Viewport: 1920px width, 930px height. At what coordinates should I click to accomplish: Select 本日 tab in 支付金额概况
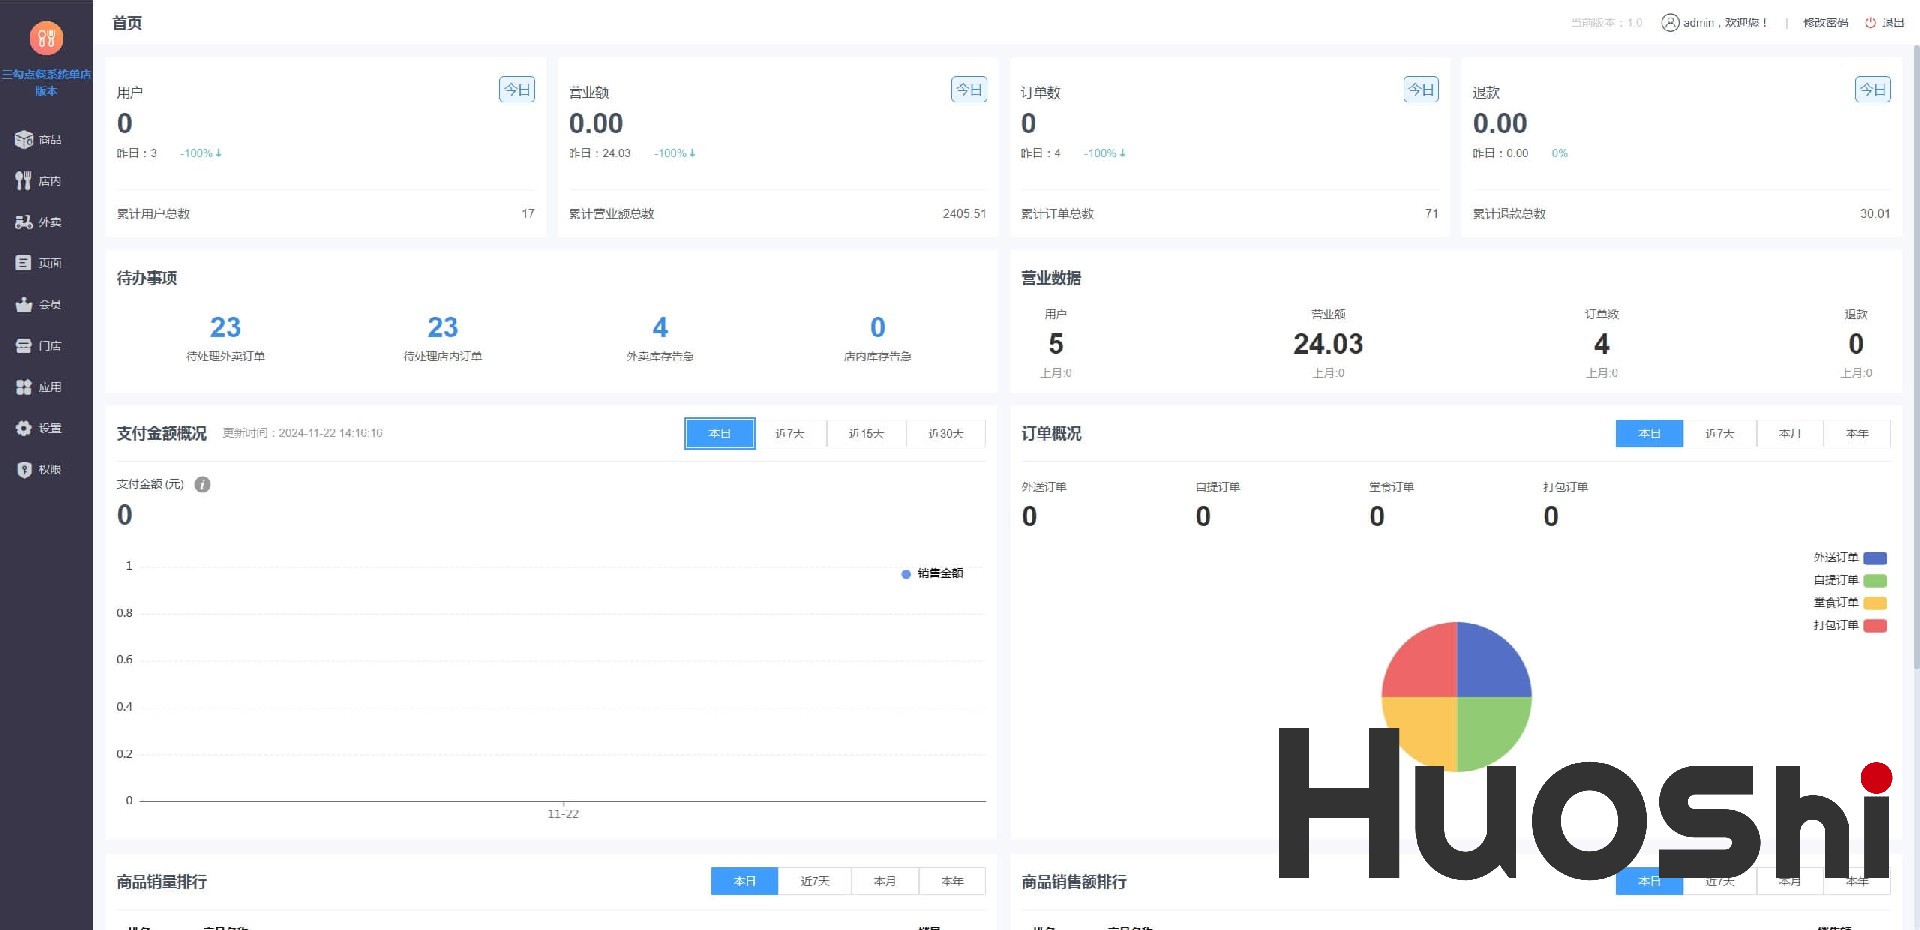tap(720, 434)
